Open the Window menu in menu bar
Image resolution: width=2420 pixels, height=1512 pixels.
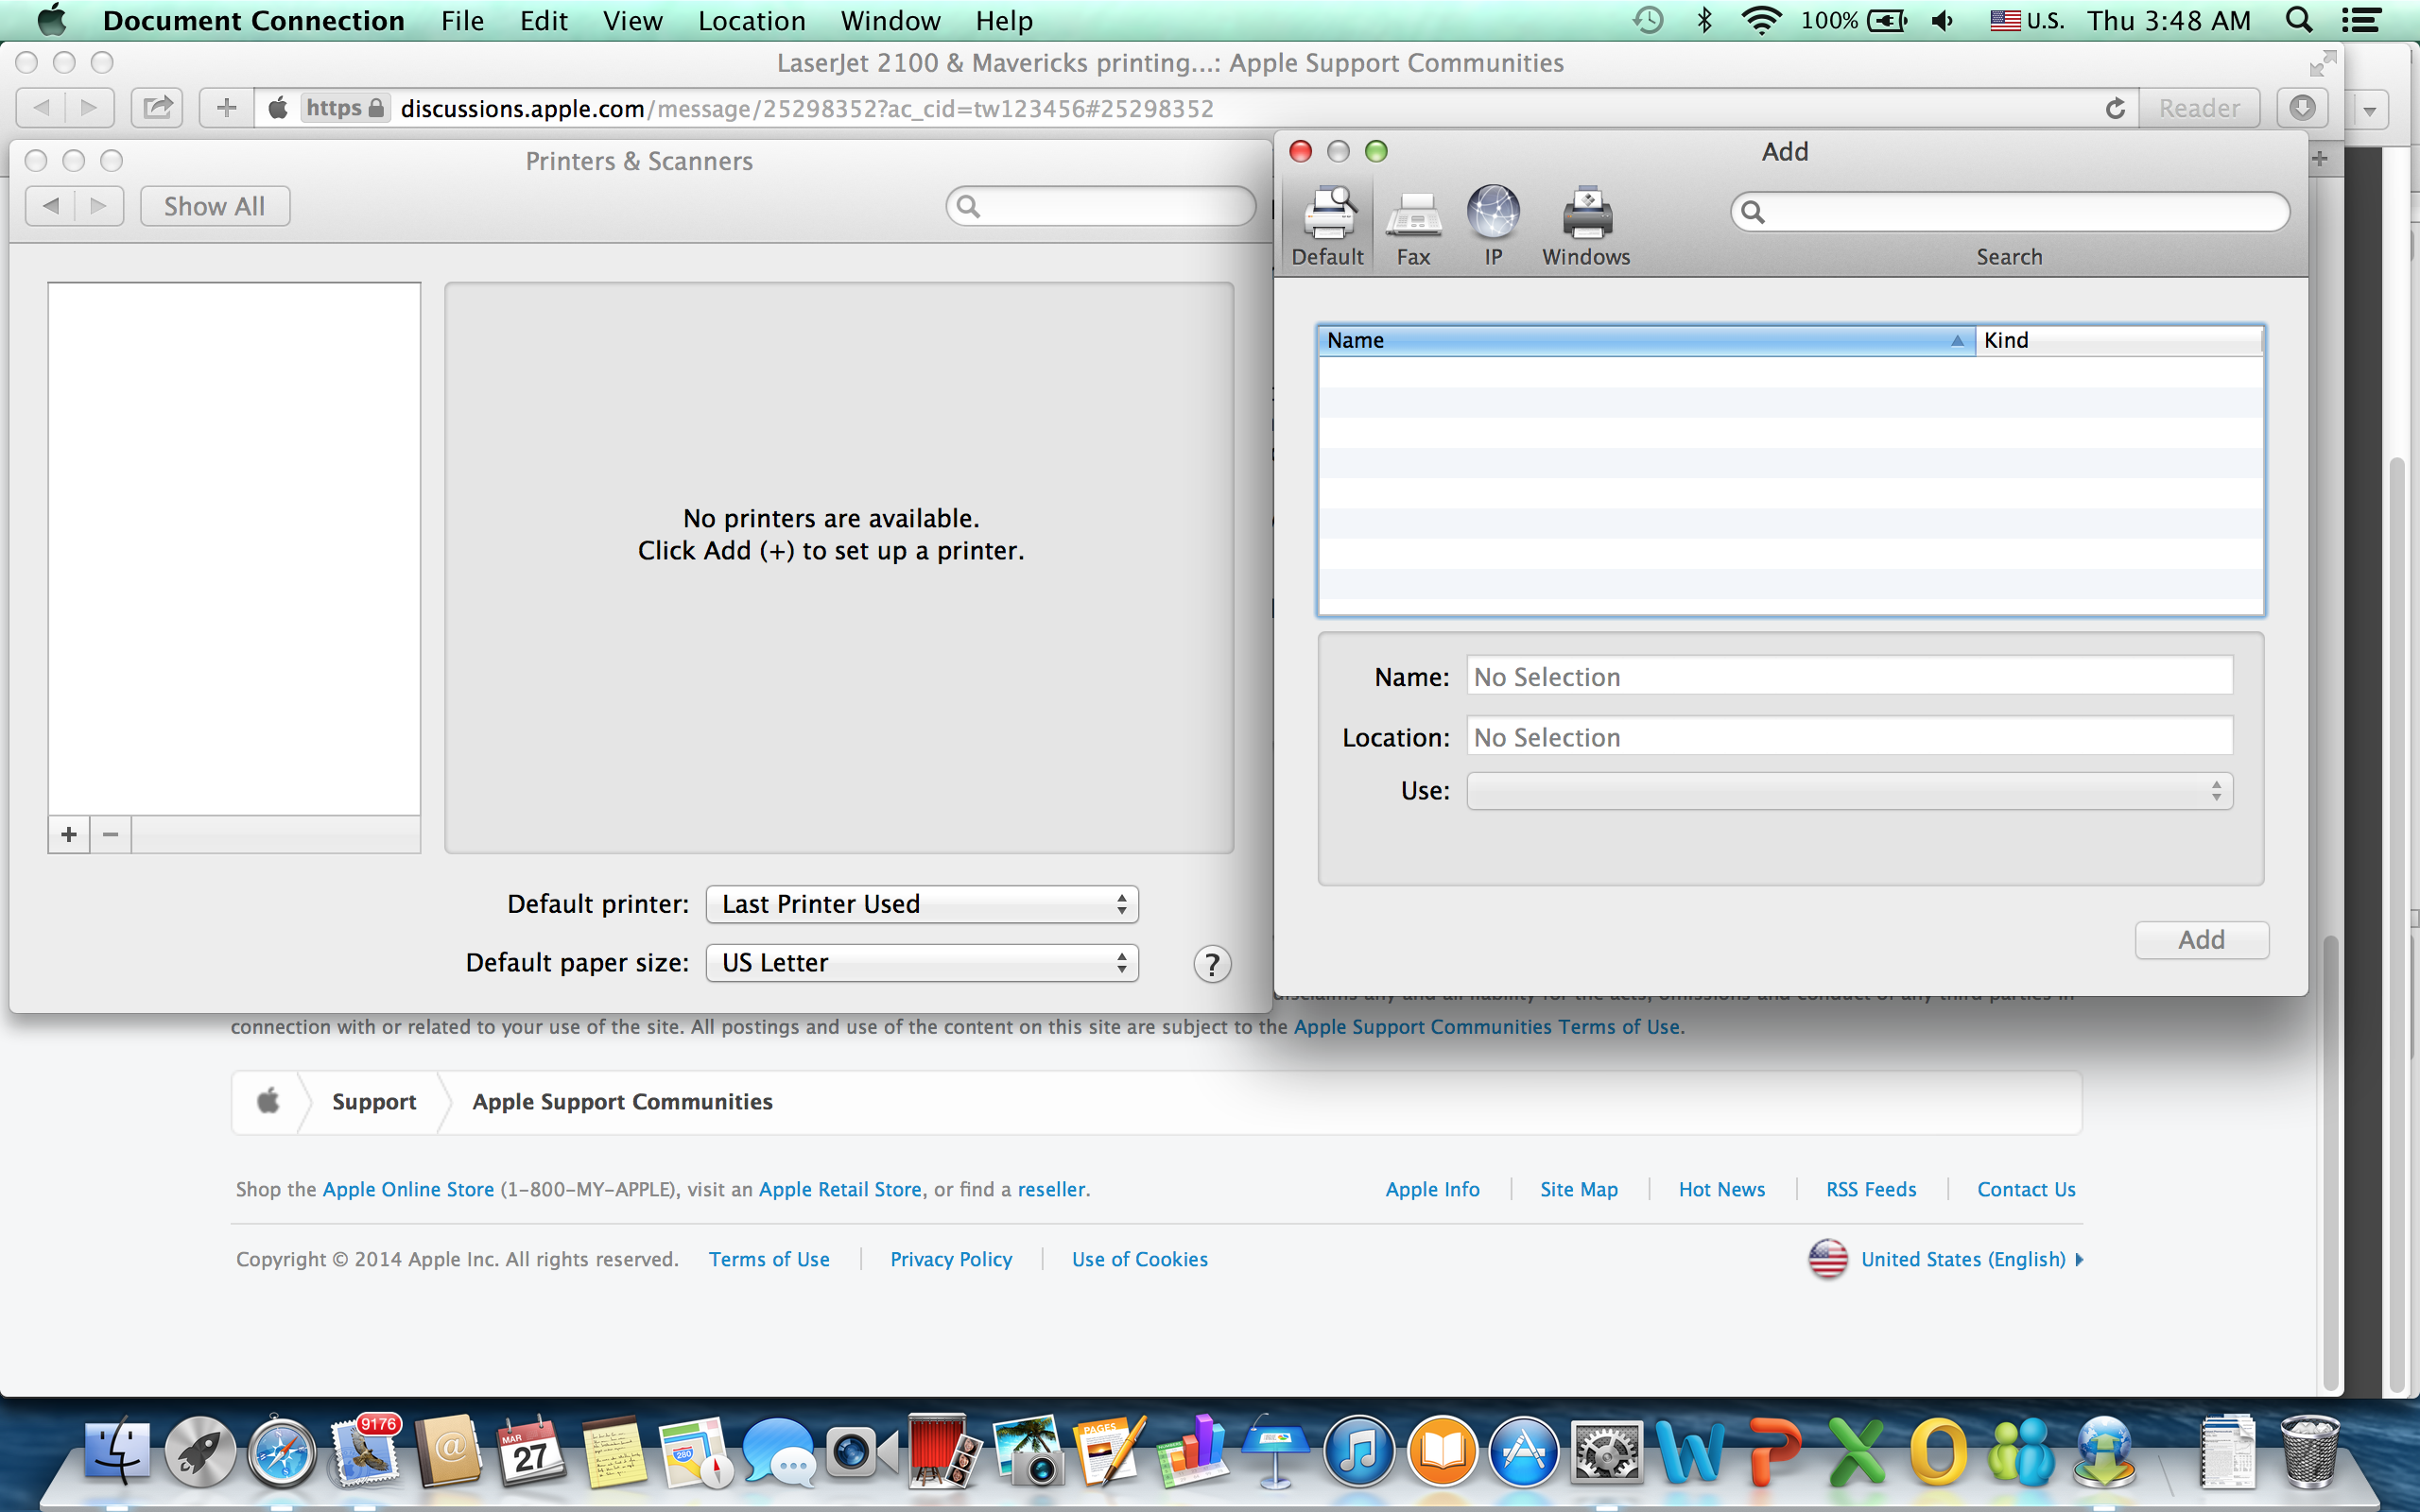pyautogui.click(x=890, y=21)
